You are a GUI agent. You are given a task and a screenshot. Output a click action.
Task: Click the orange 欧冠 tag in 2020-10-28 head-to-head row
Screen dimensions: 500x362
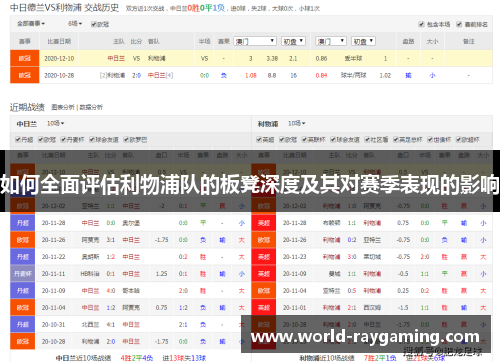(25, 75)
